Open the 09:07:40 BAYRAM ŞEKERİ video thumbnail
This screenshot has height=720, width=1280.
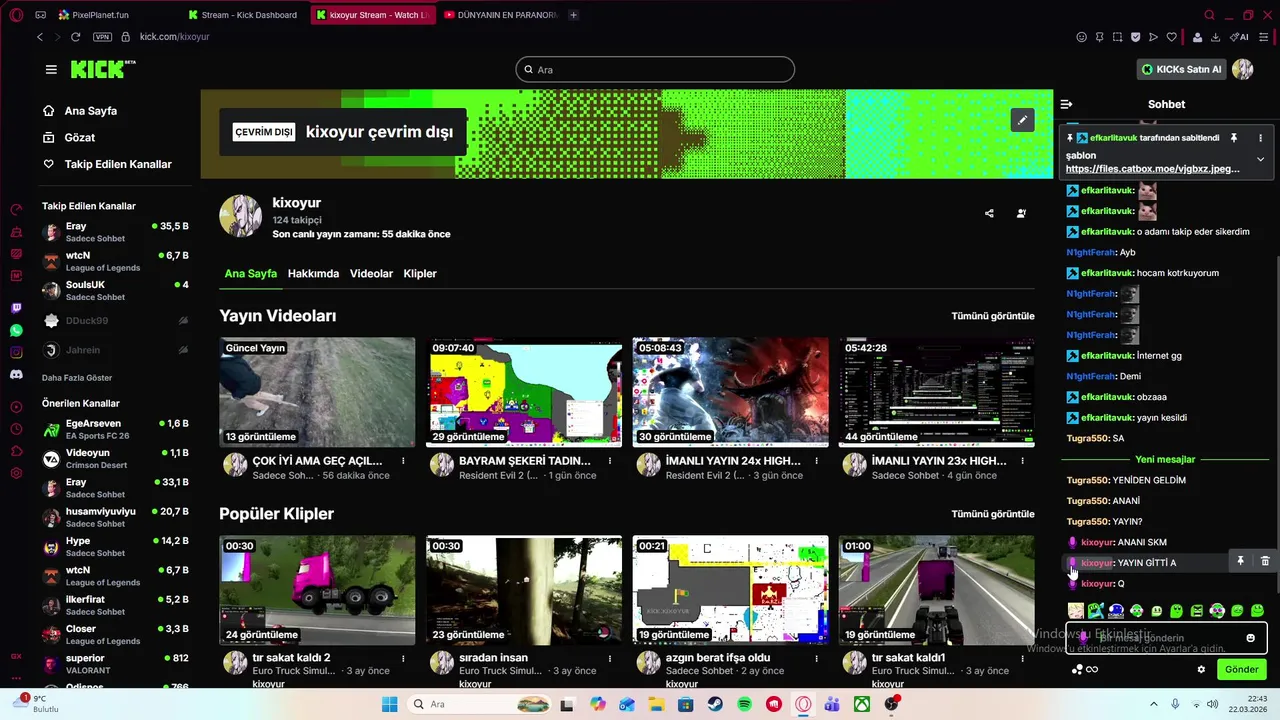[x=524, y=391]
